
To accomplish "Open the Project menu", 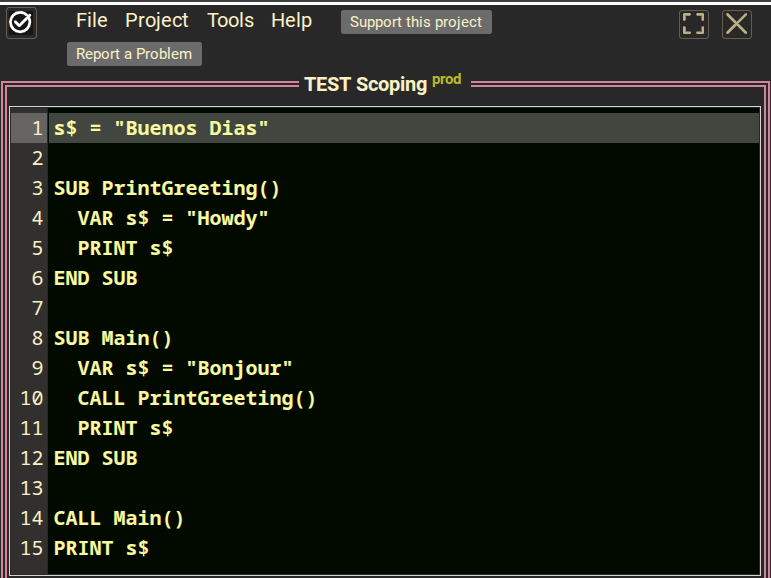I will [x=157, y=21].
